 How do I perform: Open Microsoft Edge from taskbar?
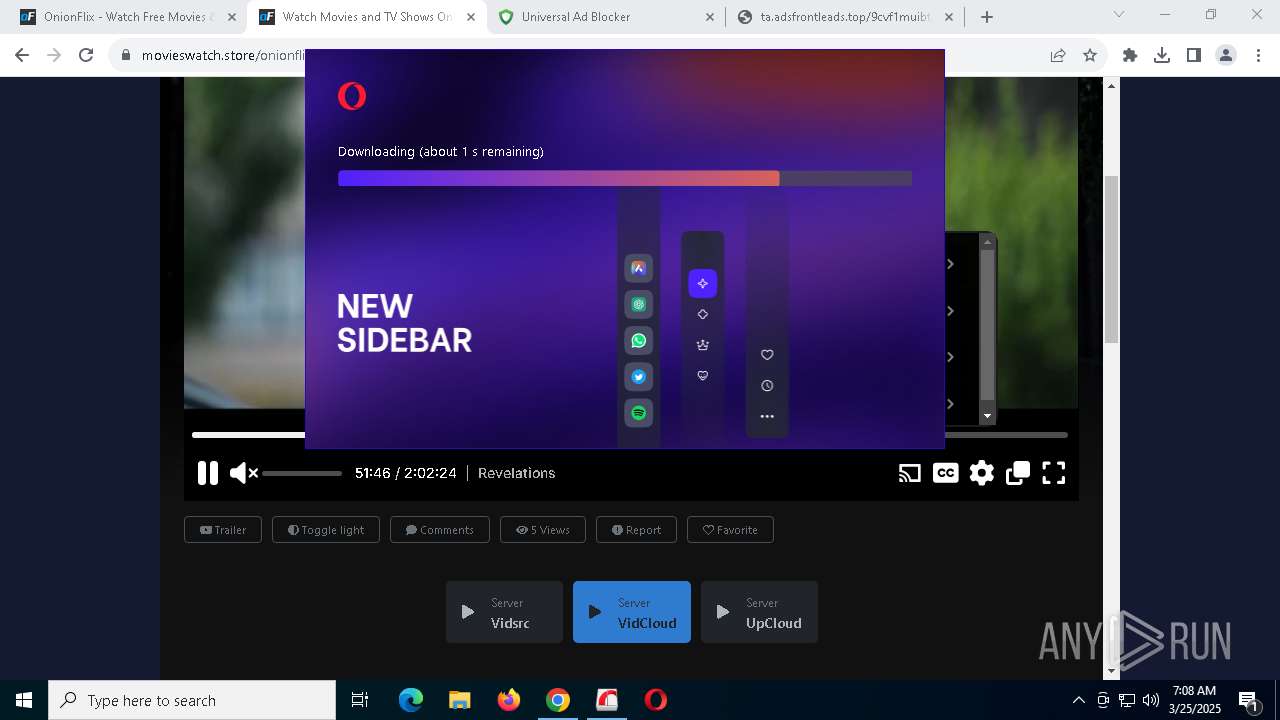tap(411, 700)
